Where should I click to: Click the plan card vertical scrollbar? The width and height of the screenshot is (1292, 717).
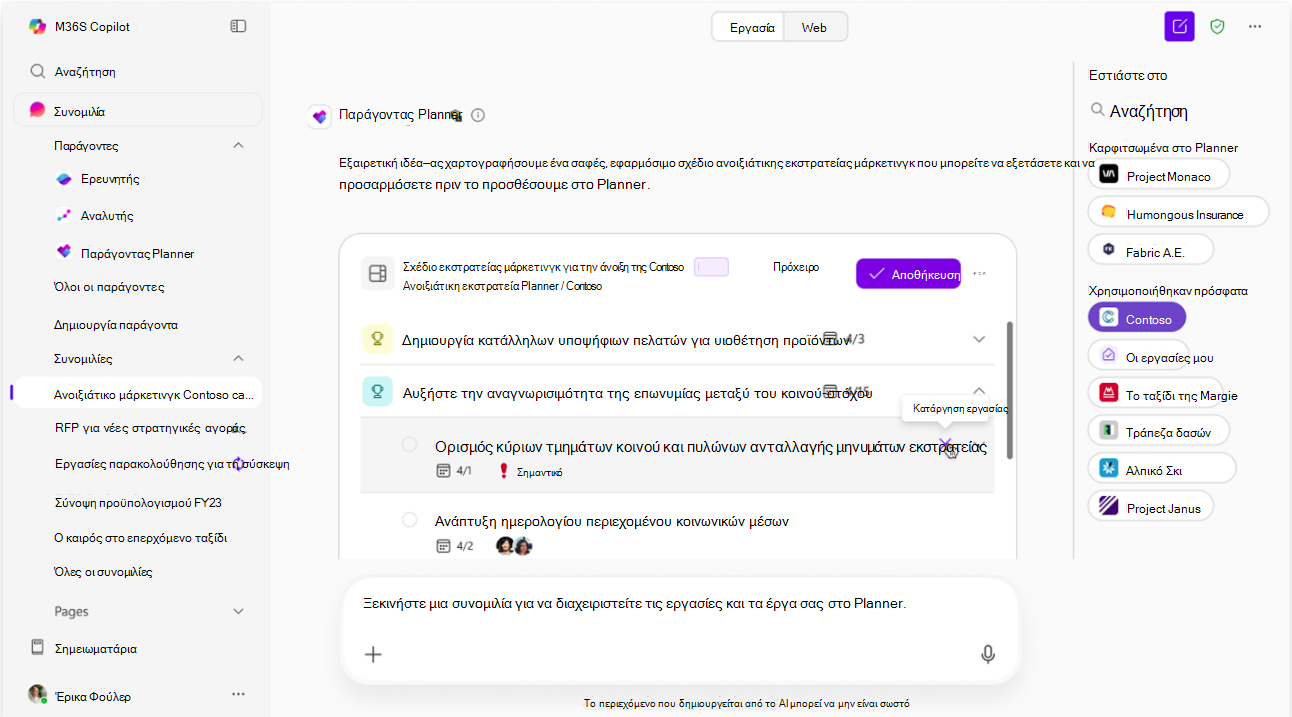[1010, 390]
